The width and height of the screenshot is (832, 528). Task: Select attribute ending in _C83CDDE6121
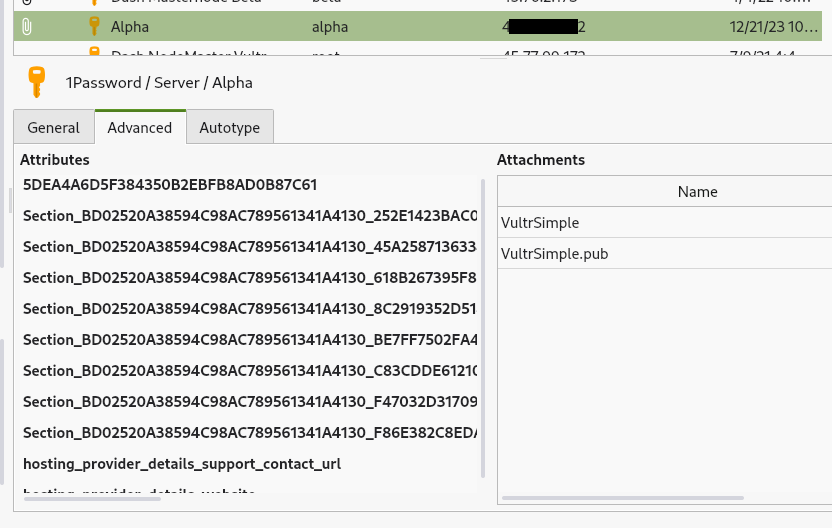pyautogui.click(x=249, y=370)
